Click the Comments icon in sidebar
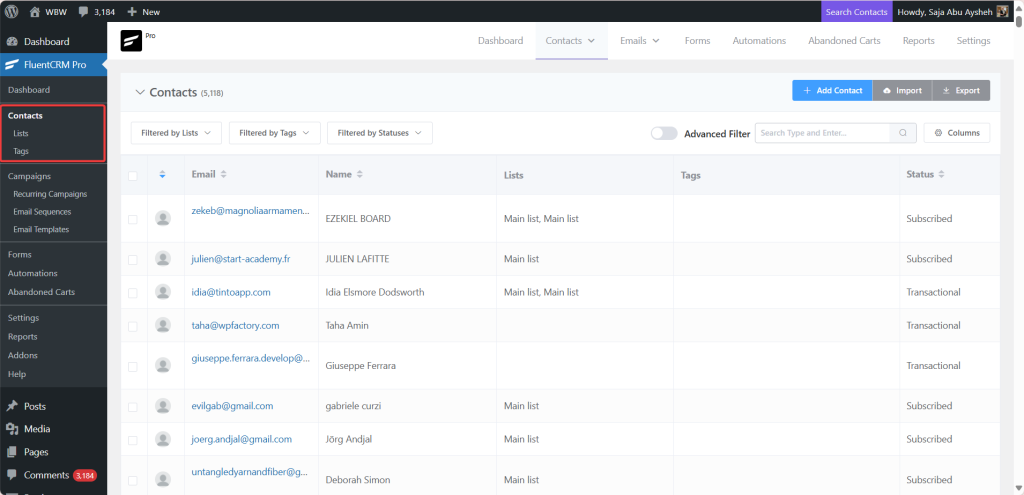Viewport: 1024px width, 495px height. [x=12, y=475]
